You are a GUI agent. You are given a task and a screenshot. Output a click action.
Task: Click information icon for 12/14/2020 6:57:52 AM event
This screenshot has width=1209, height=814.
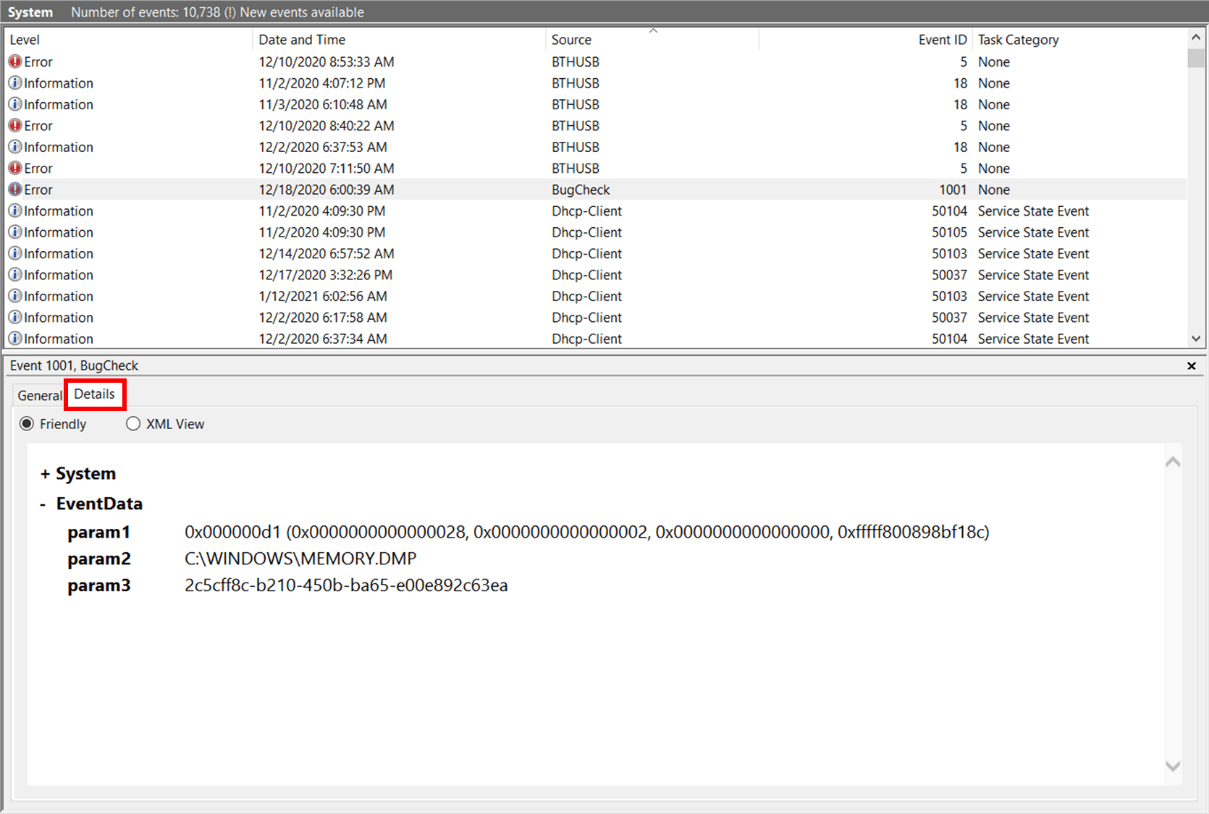[15, 254]
